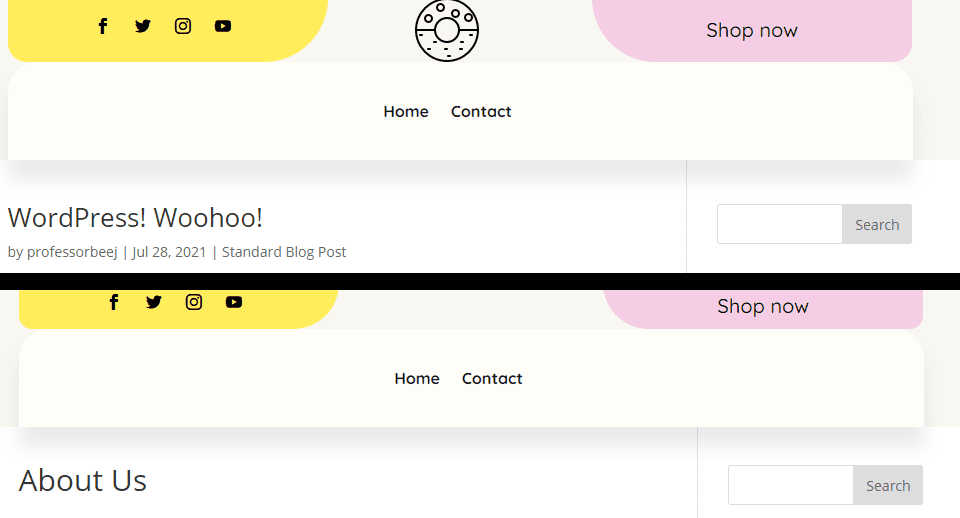Screen dimensions: 960x518
Task: Click the Facebook icon in the WordPress! Woohoo! page header
Action: pyautogui.click(x=103, y=26)
